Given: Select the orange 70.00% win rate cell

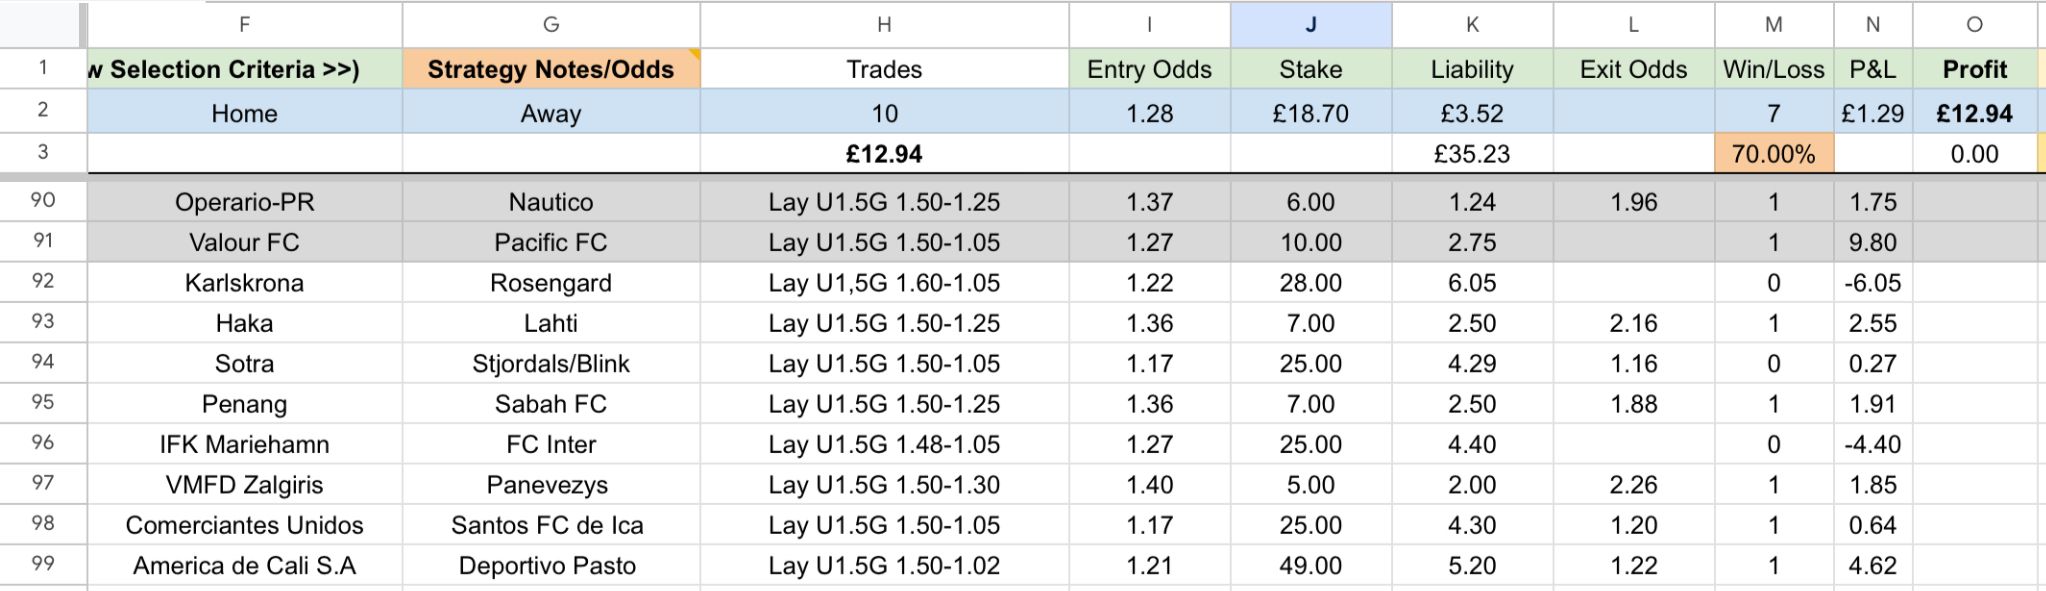Looking at the screenshot, I should (x=1773, y=154).
